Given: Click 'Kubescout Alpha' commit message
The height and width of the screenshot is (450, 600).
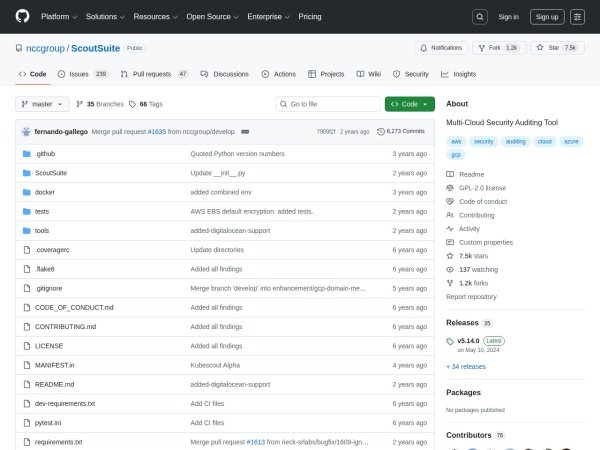Looking at the screenshot, I should (215, 365).
